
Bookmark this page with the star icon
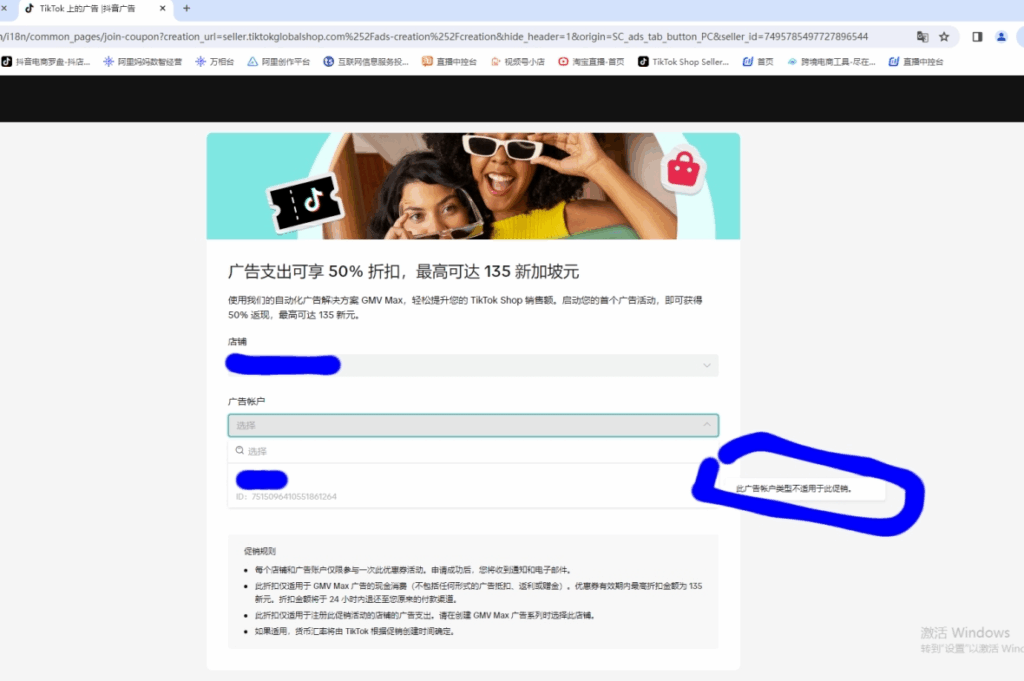(x=944, y=35)
